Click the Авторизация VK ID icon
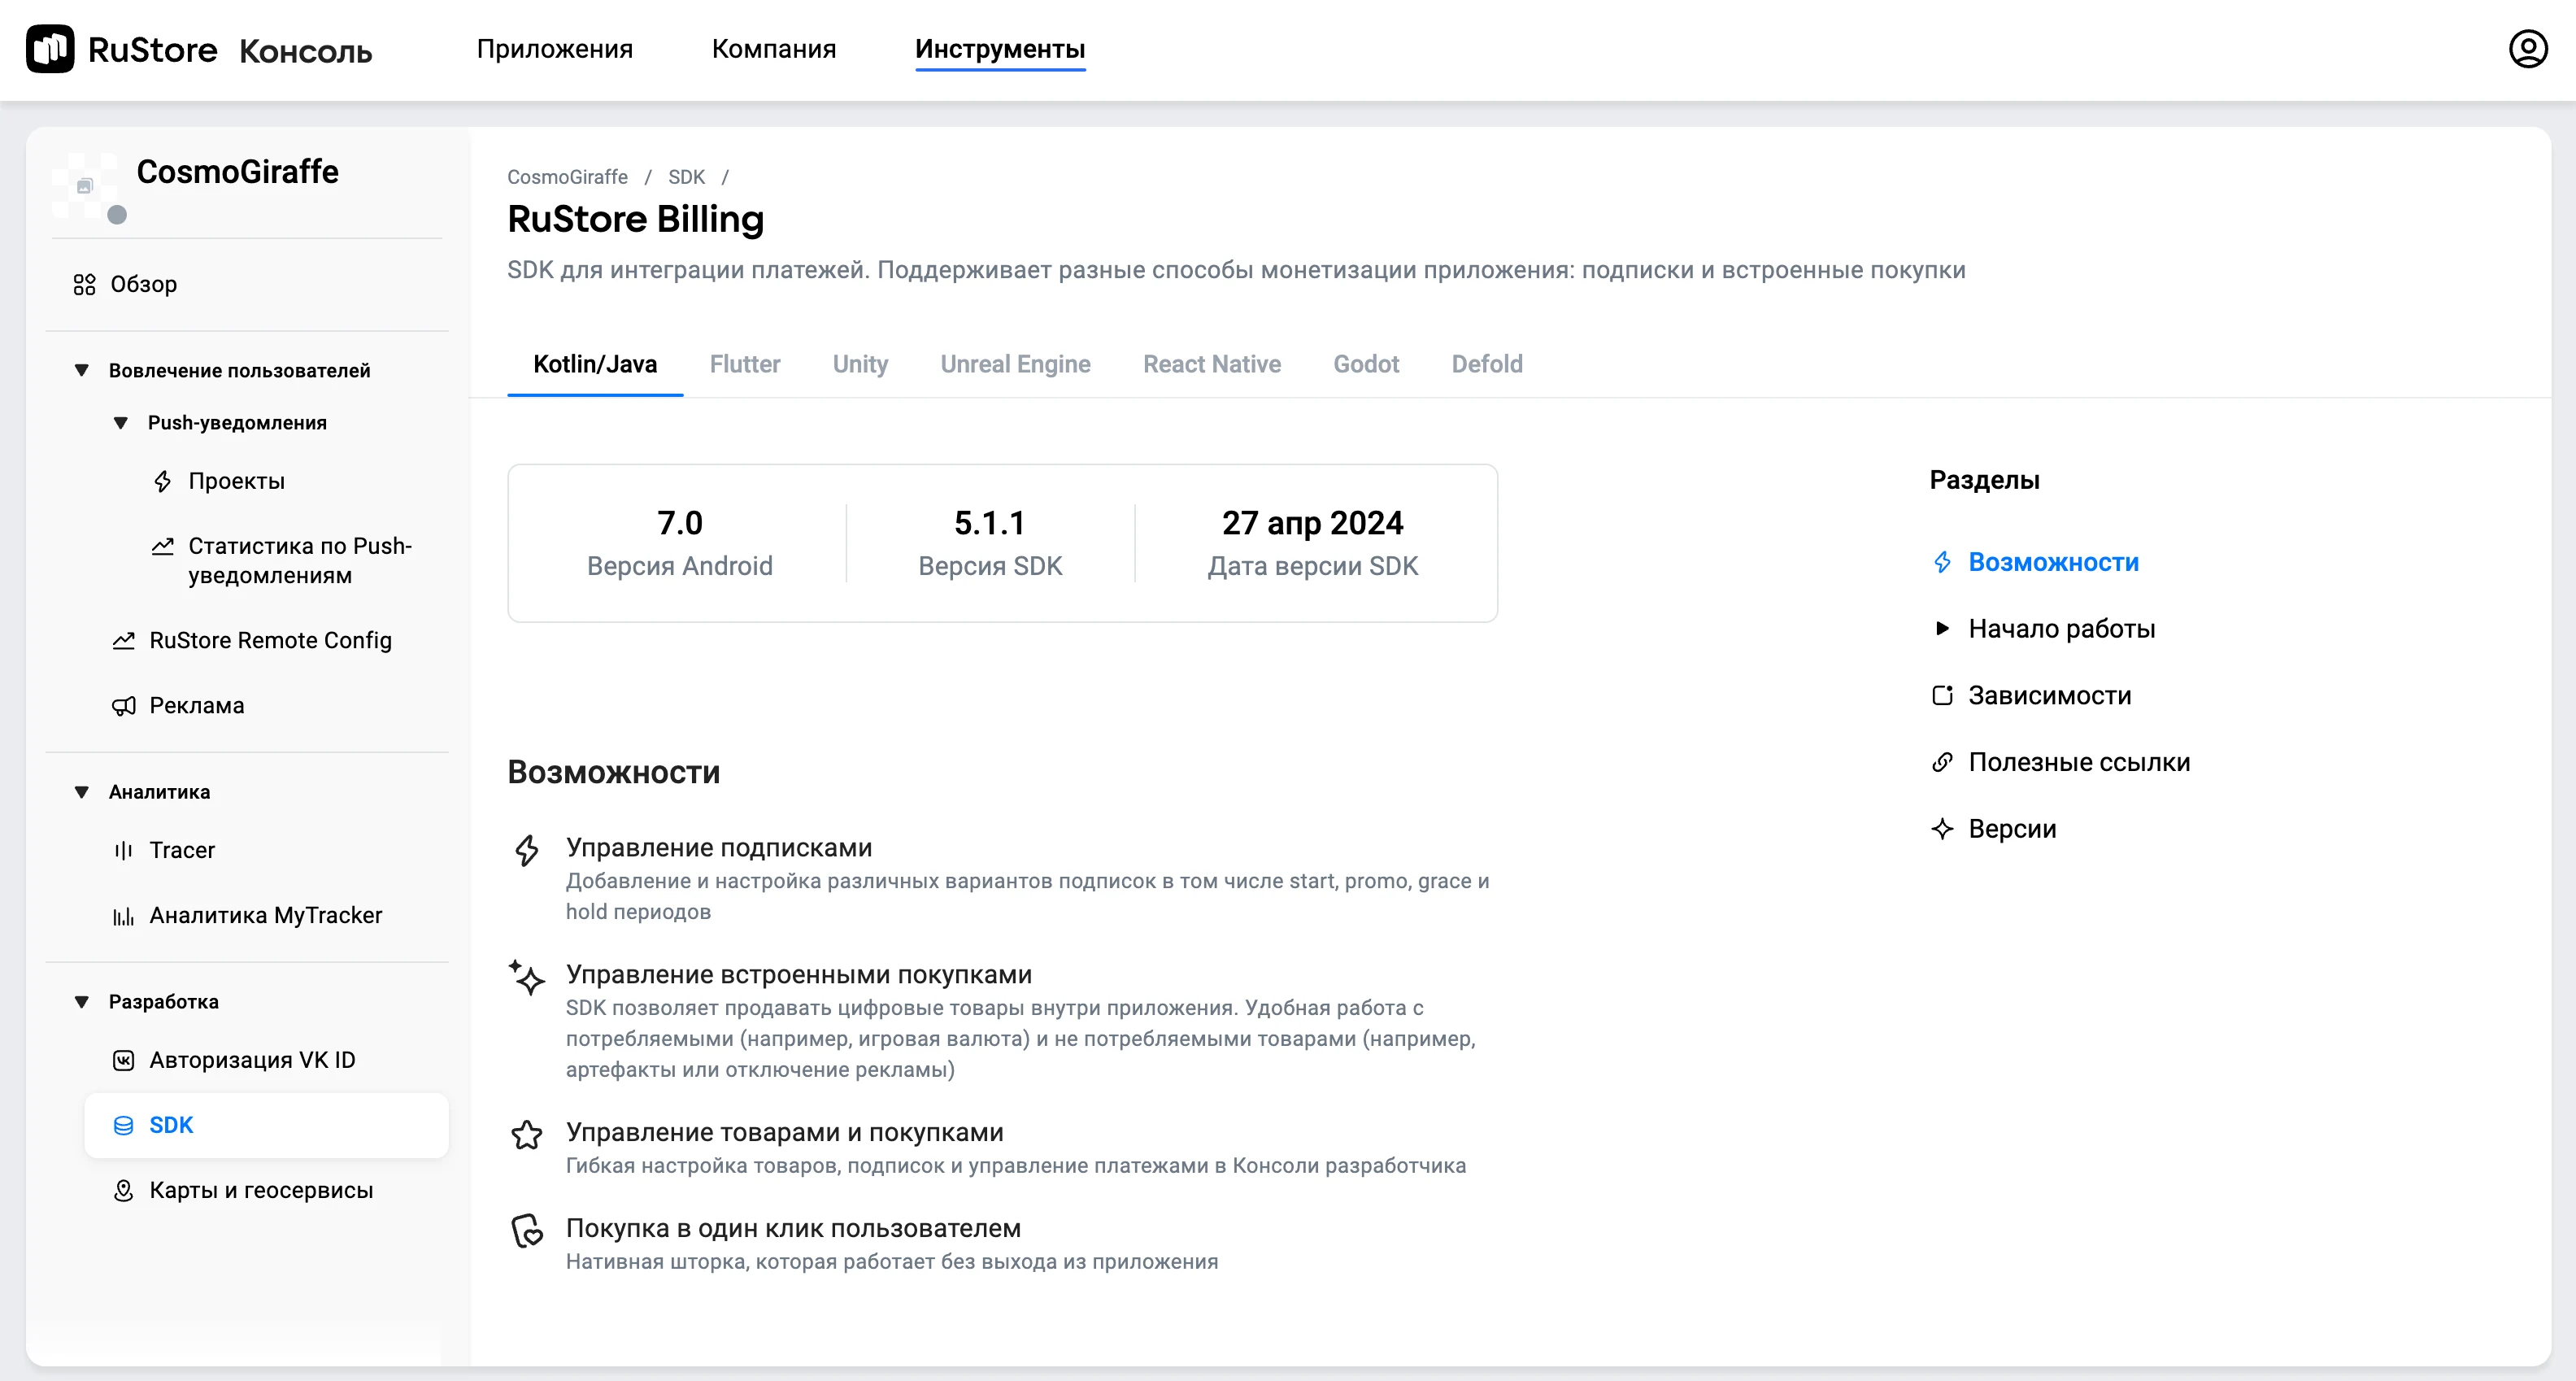The height and width of the screenshot is (1381, 2576). coord(123,1061)
